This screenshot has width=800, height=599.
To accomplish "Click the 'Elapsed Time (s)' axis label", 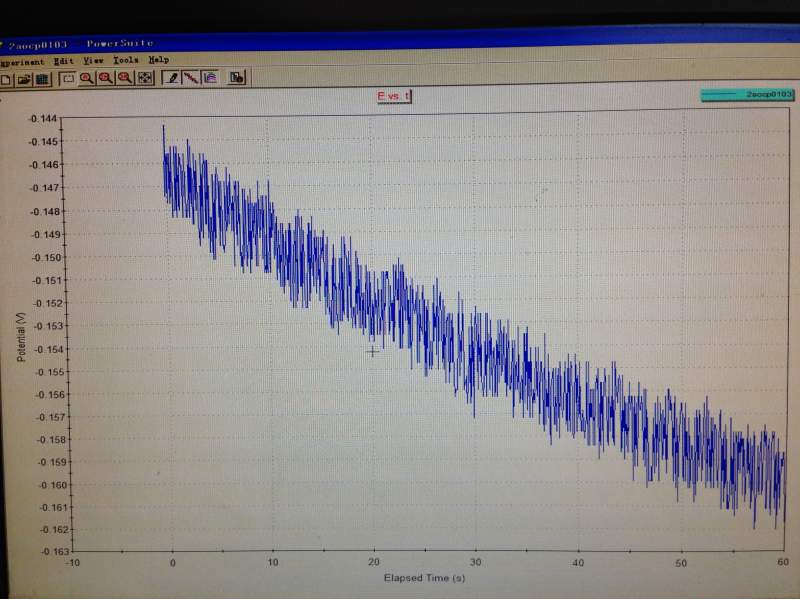I will (x=424, y=578).
